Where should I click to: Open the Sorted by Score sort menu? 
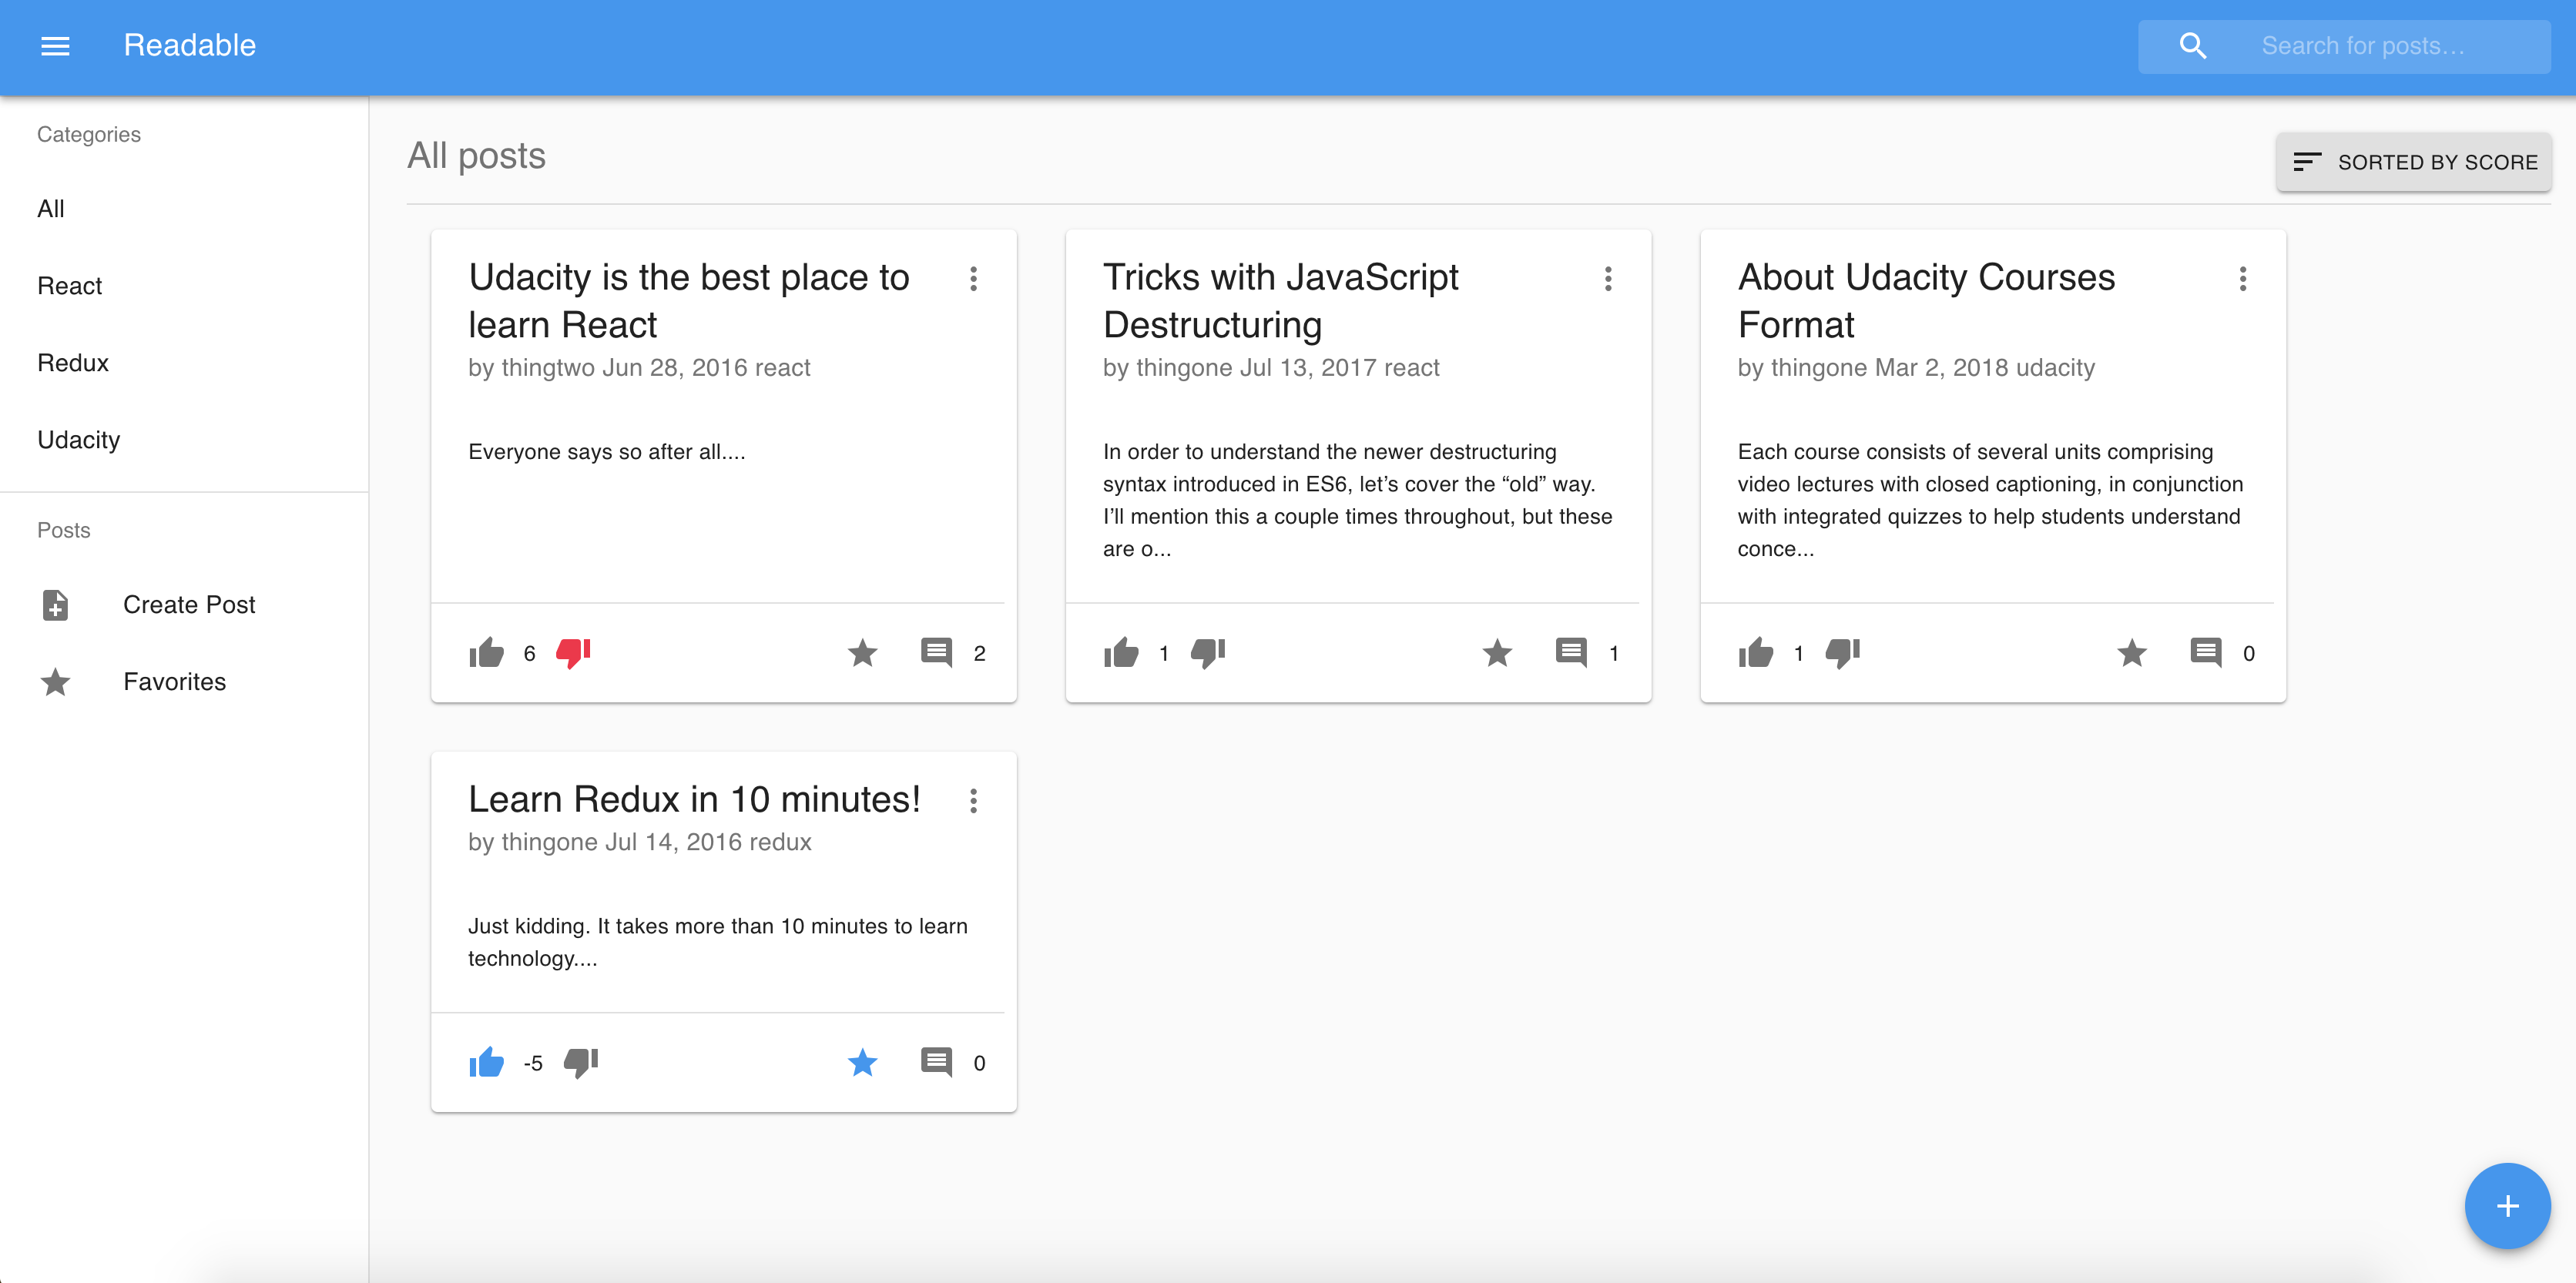click(x=2414, y=162)
